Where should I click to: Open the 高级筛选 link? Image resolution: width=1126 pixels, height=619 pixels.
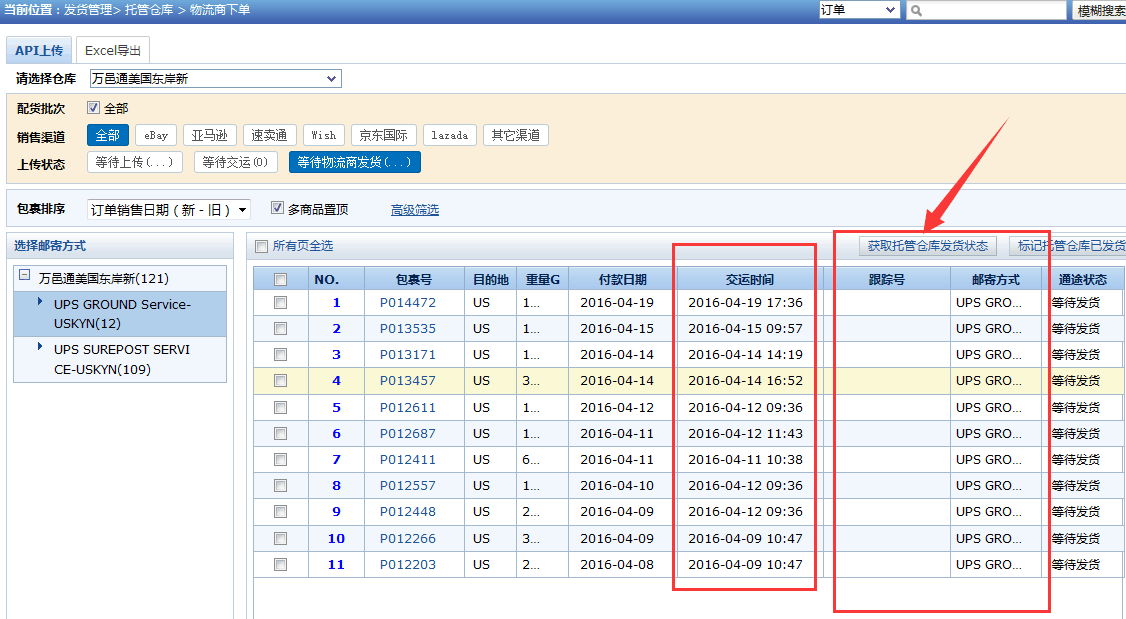point(414,210)
